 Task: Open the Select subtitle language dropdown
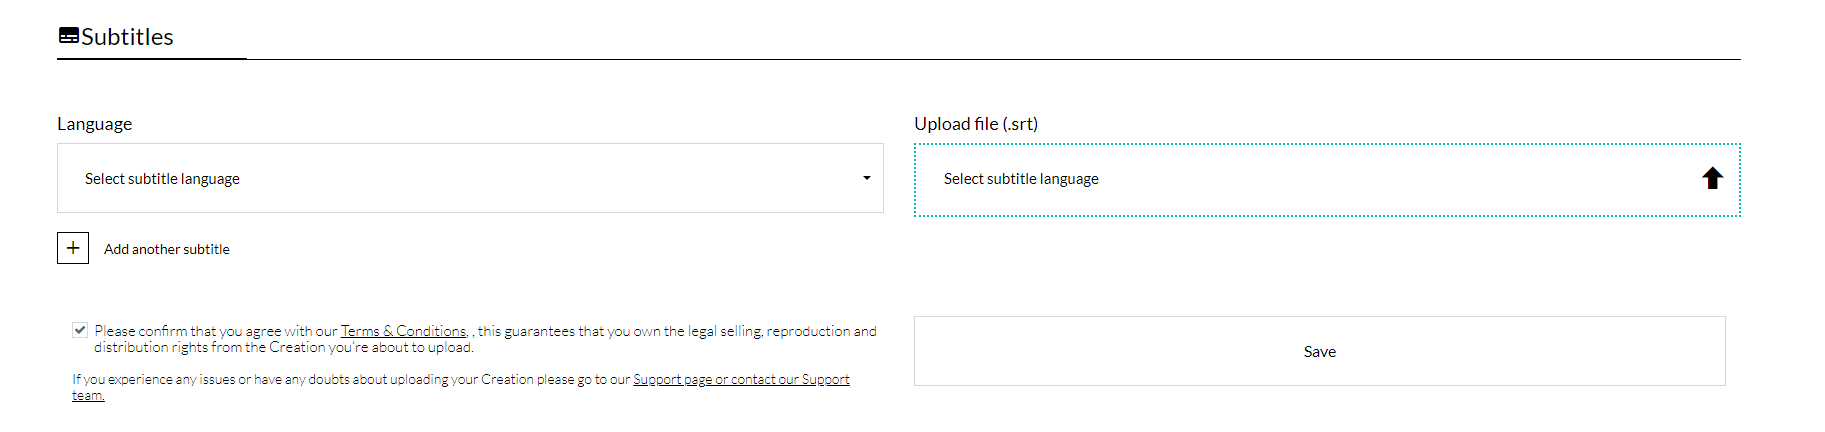(x=470, y=178)
